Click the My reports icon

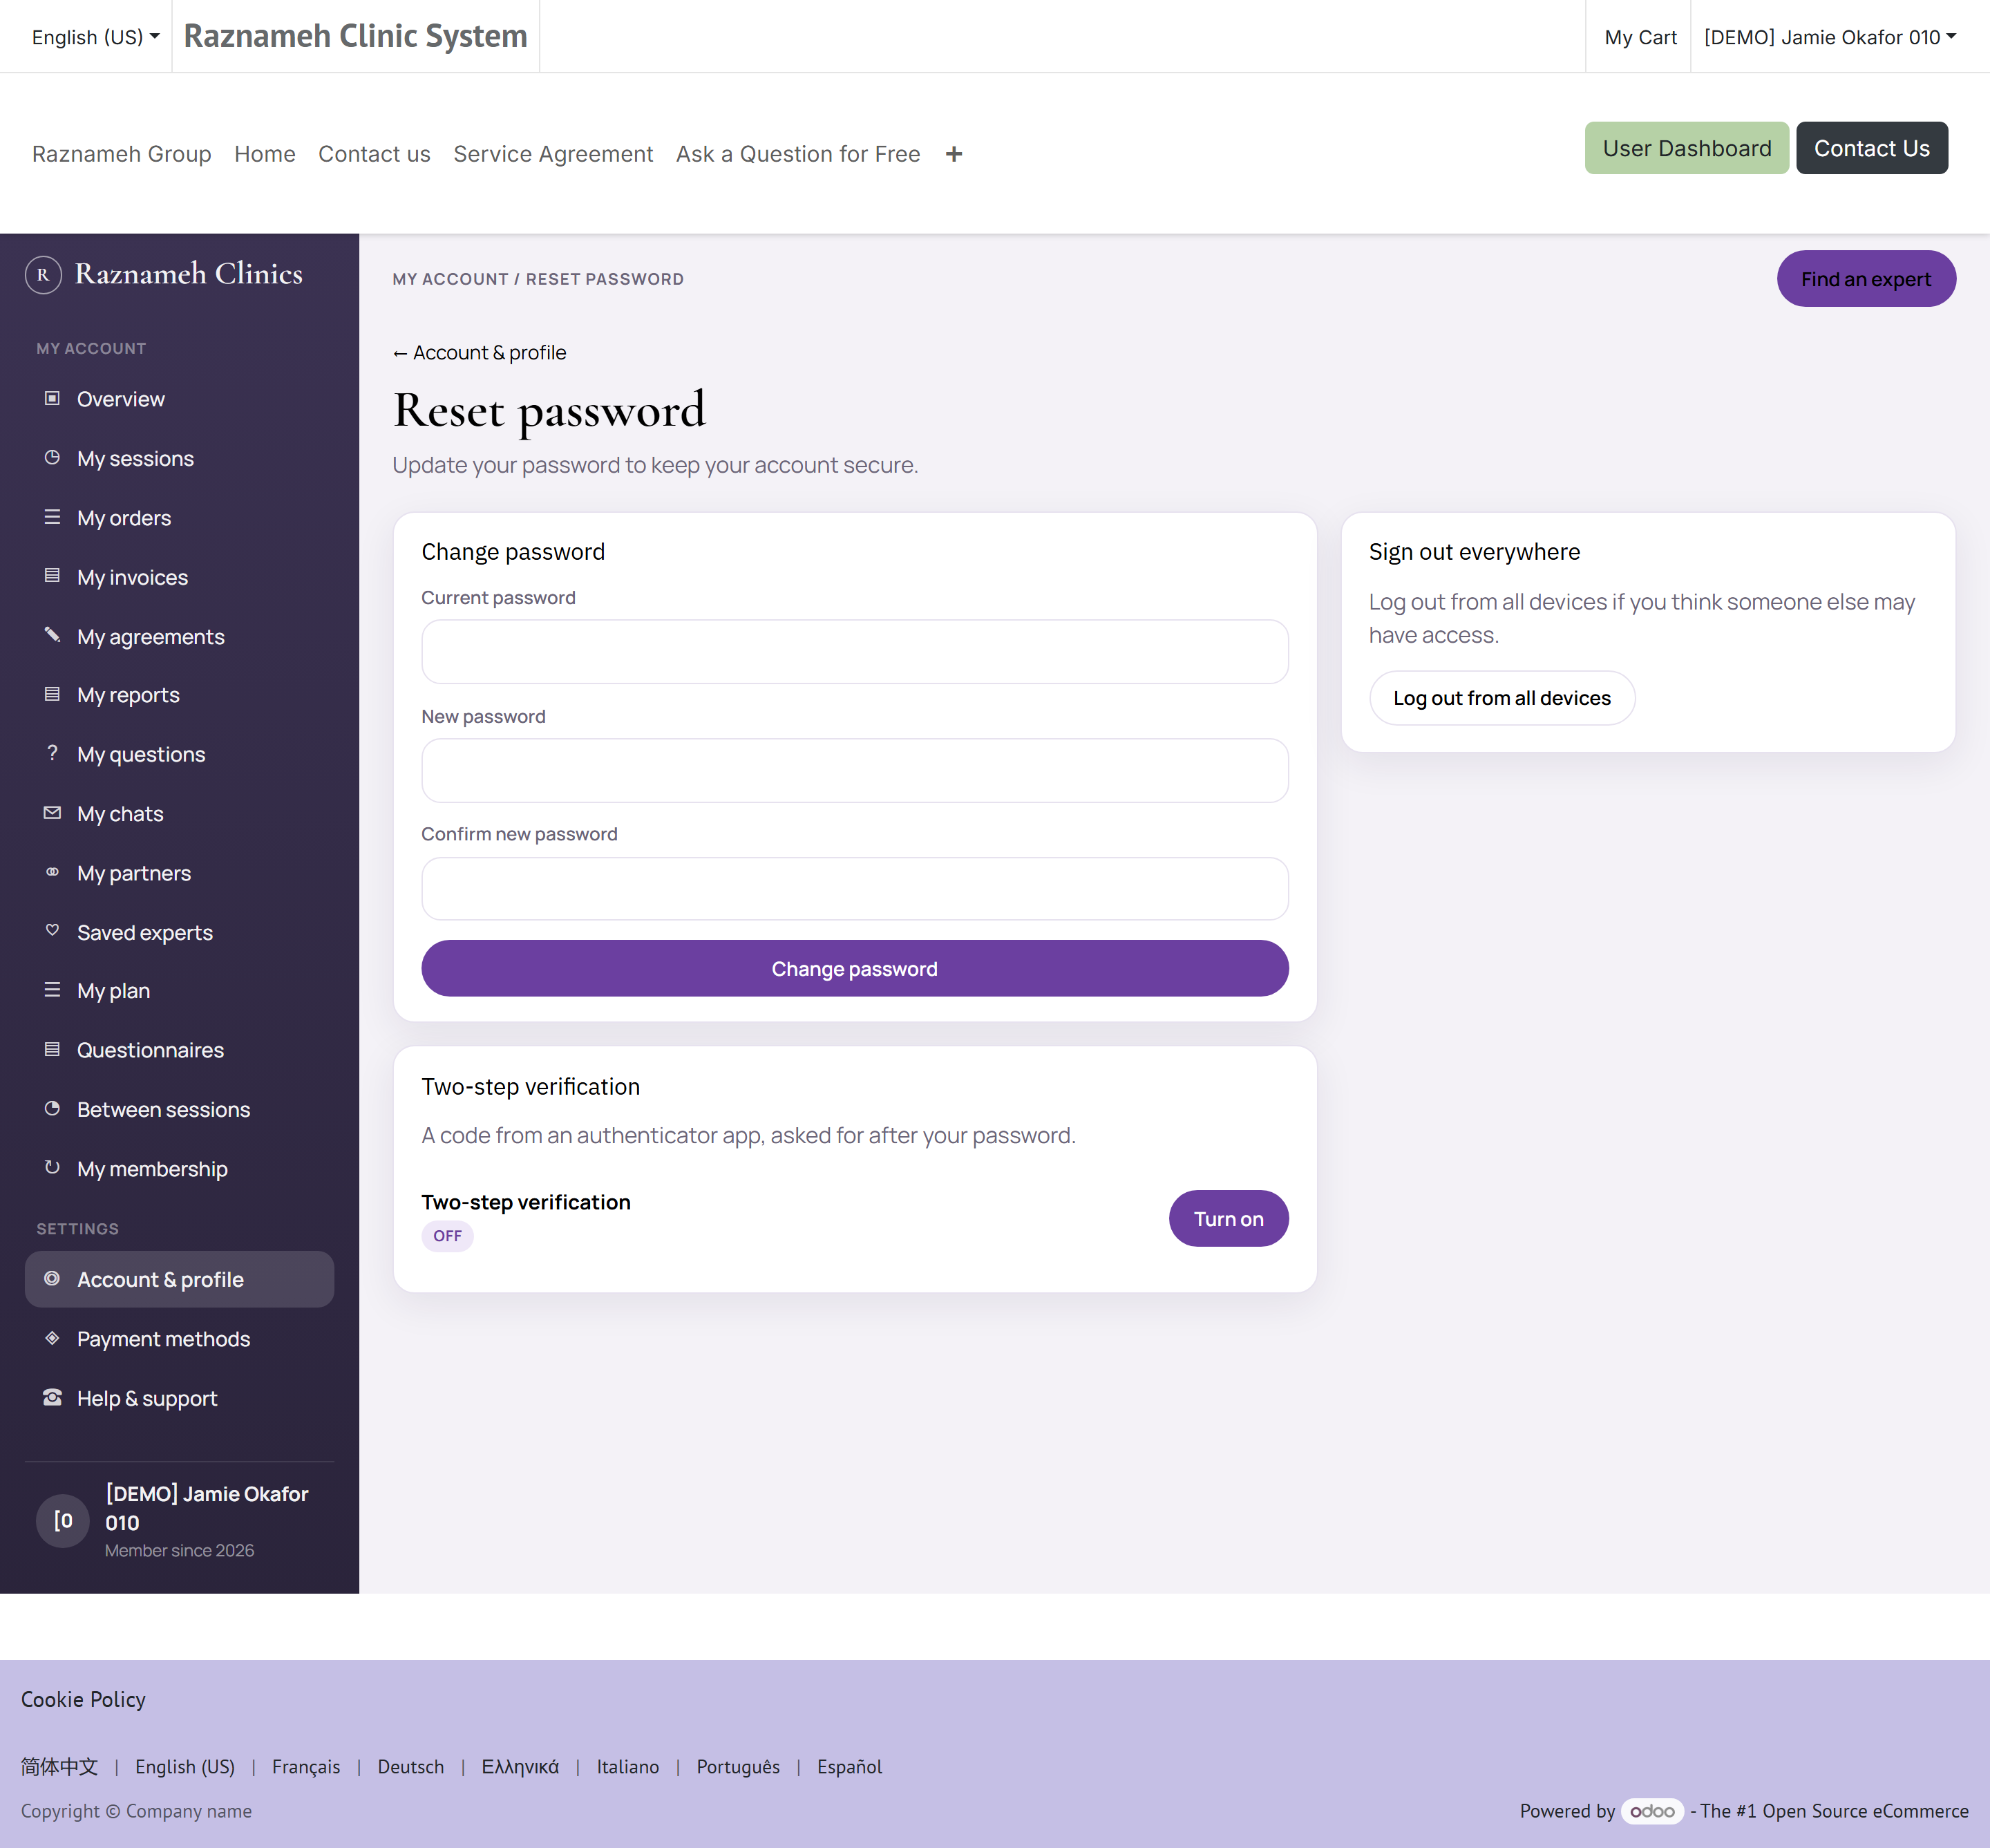(x=52, y=694)
